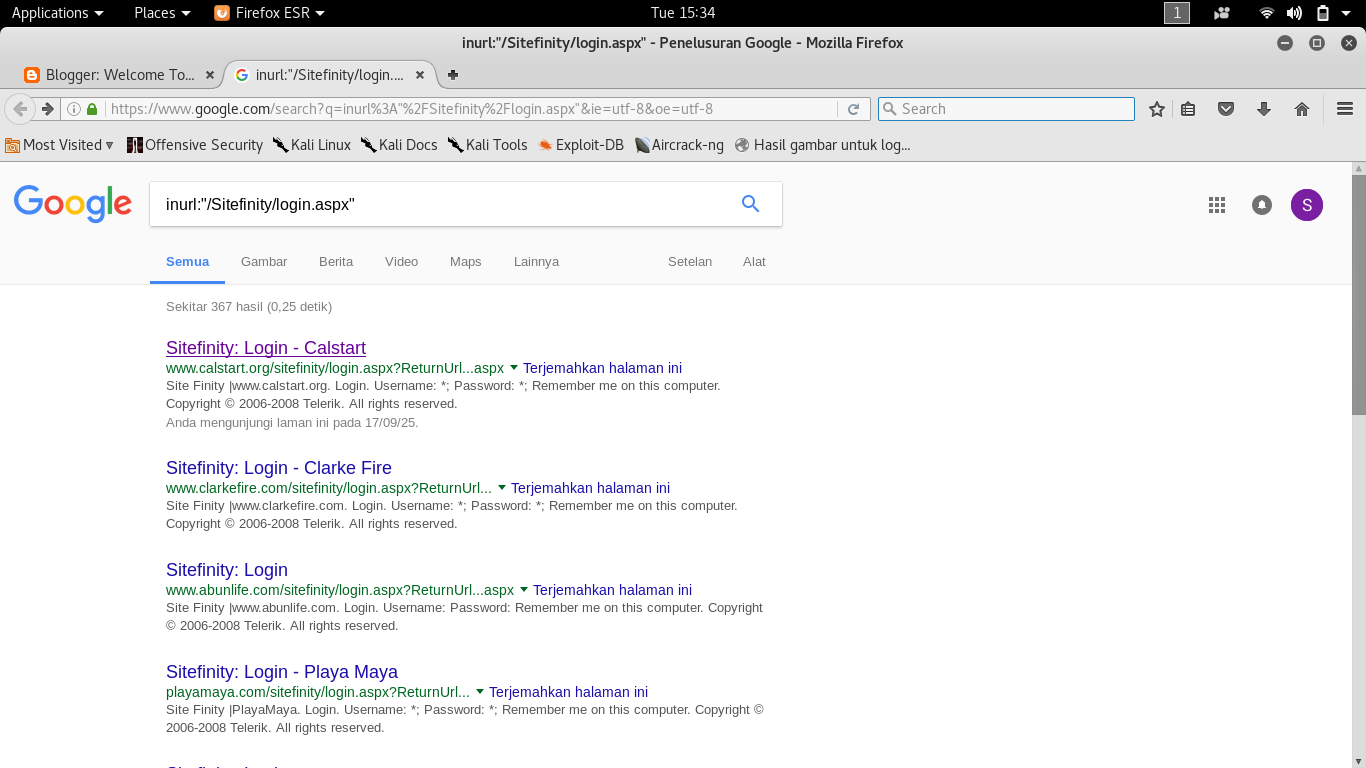This screenshot has height=768, width=1366.
Task: Select the Berita search tab
Action: coord(336,261)
